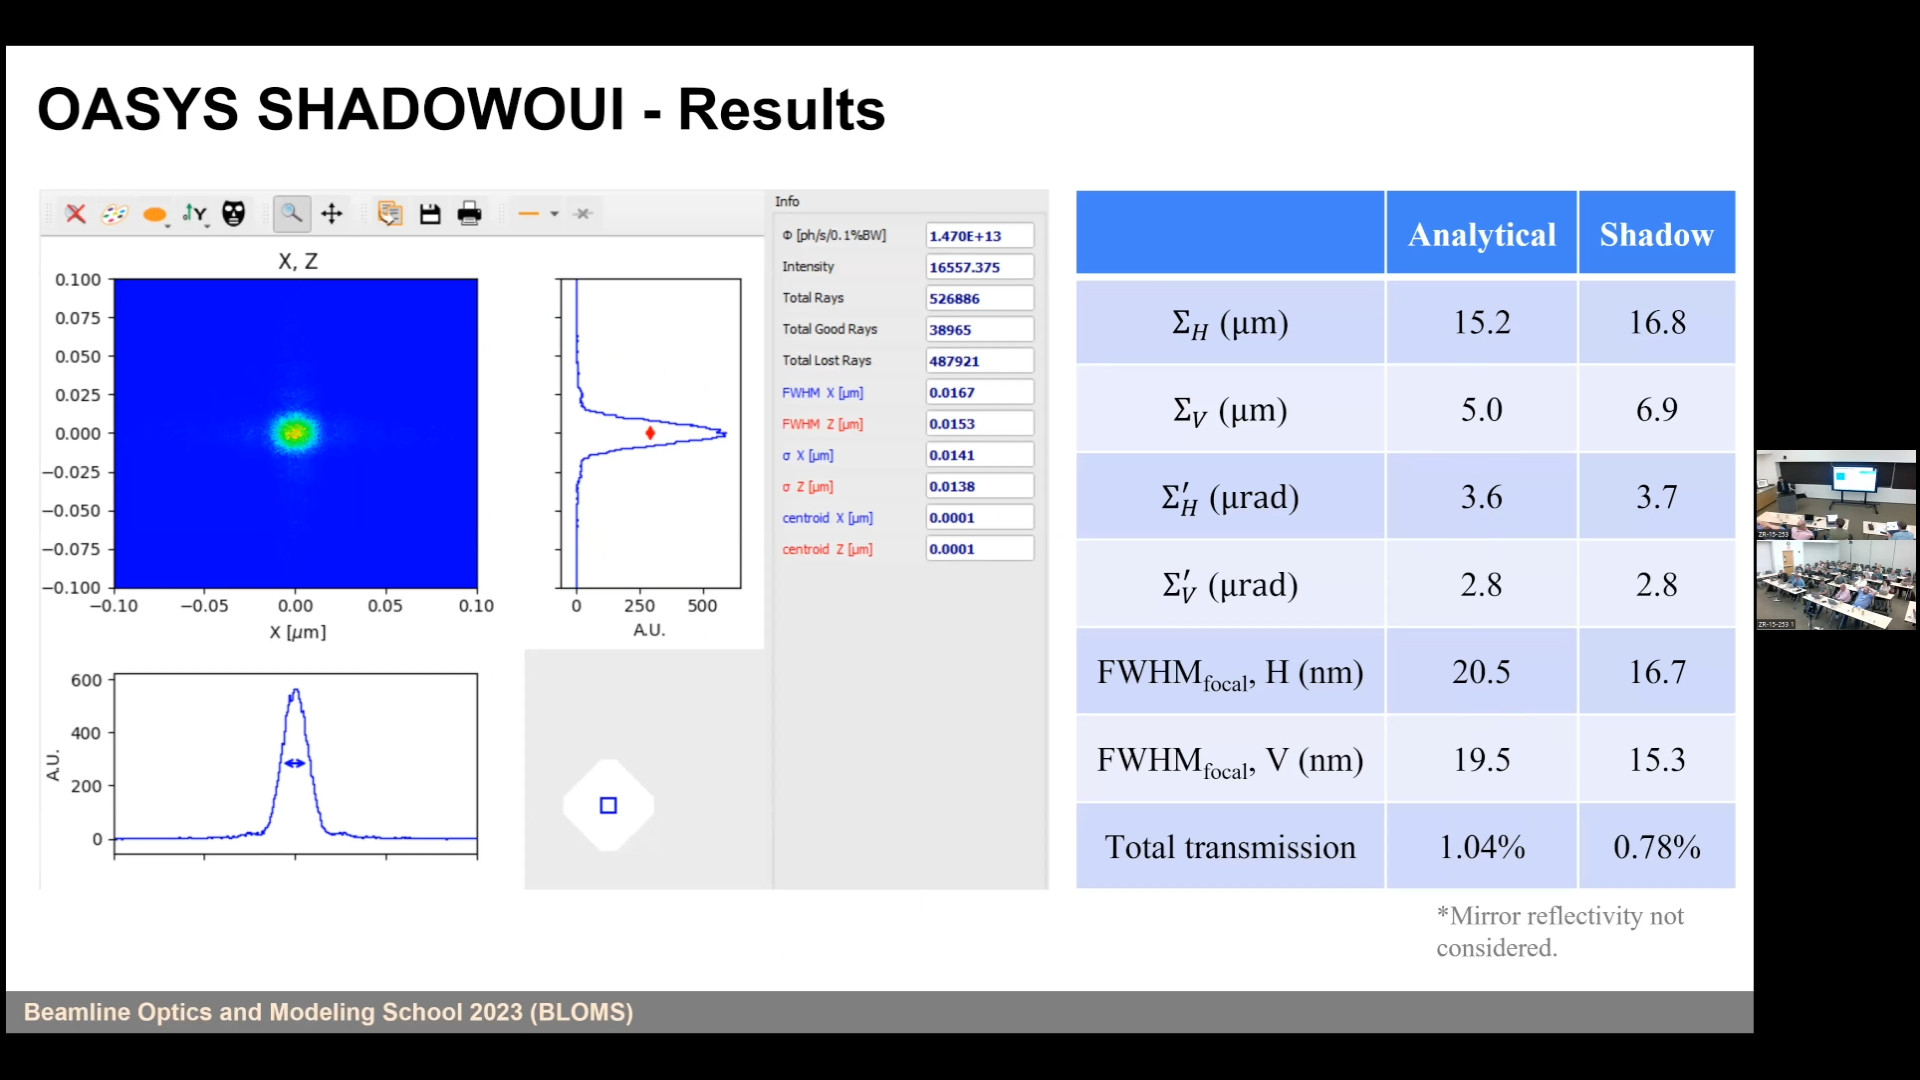Viewport: 1920px width, 1080px height.
Task: Click the Shadow value 6.9
Action: (x=1657, y=410)
